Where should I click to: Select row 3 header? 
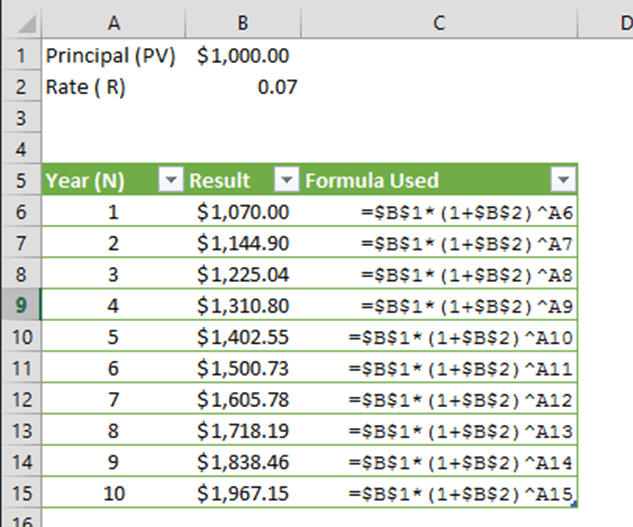(21, 118)
